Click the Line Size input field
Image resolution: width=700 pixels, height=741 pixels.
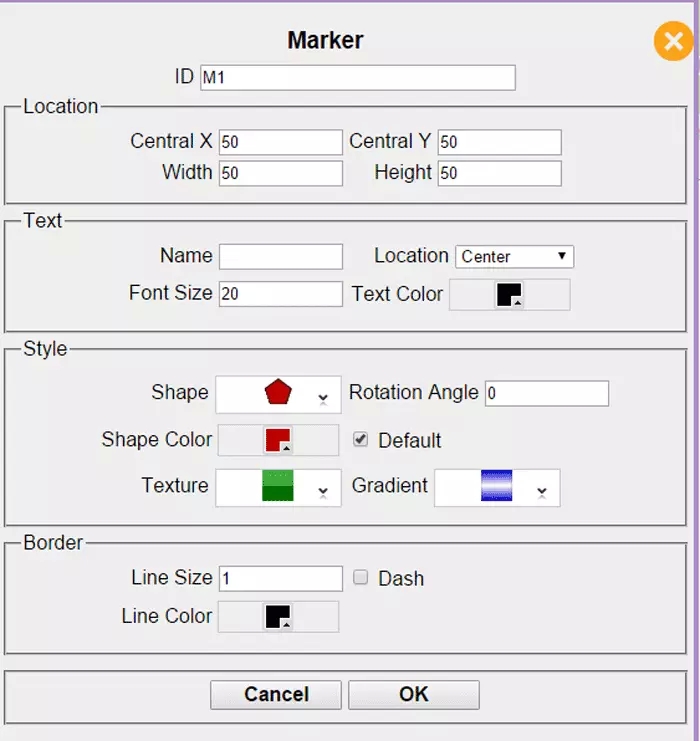(281, 578)
